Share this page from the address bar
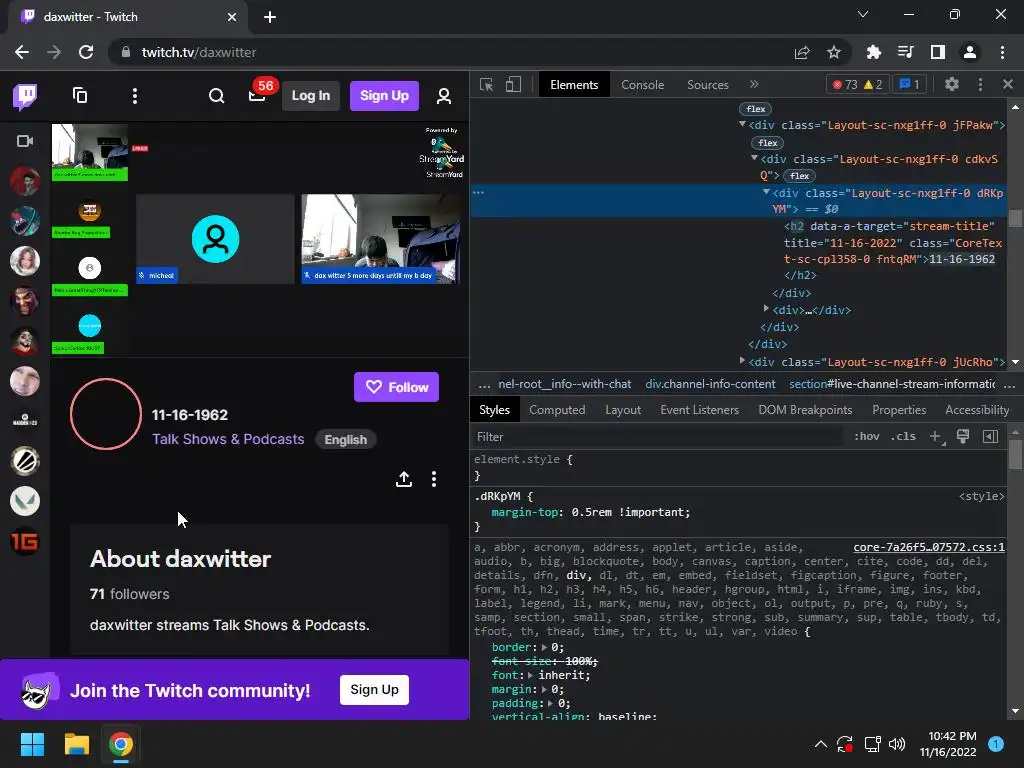1024x768 pixels. (802, 52)
